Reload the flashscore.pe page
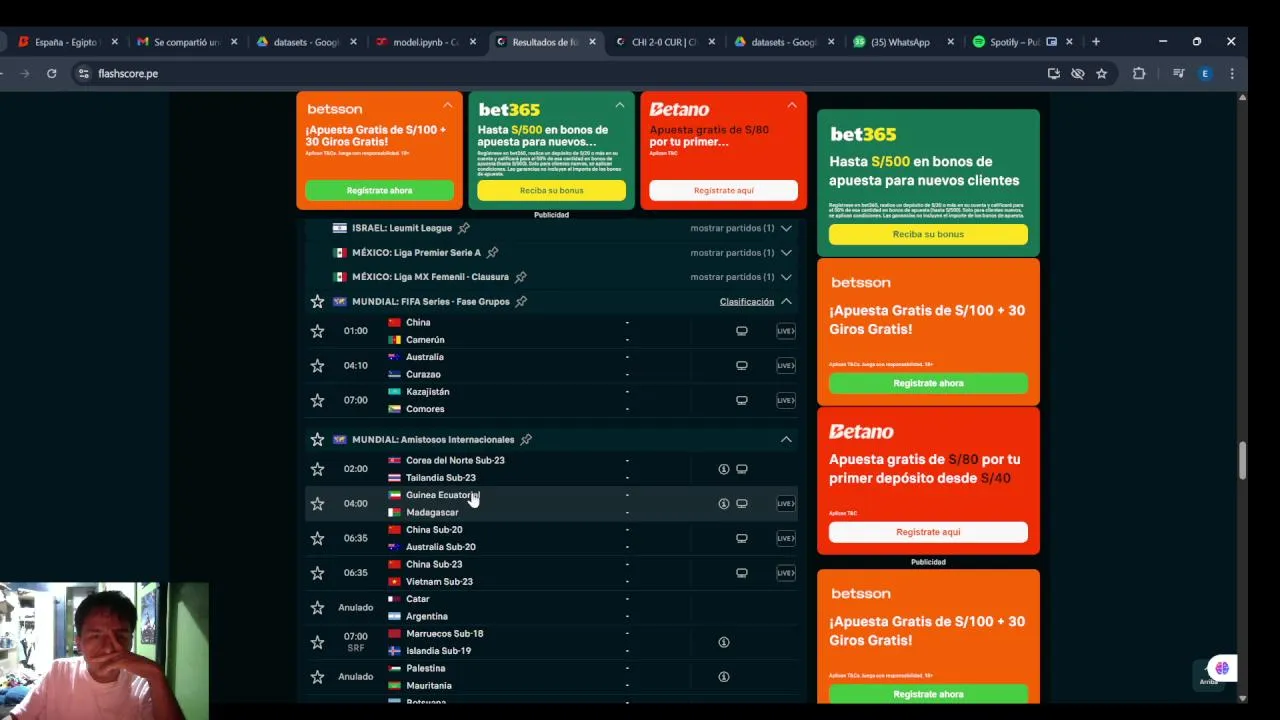This screenshot has width=1280, height=720. [52, 73]
